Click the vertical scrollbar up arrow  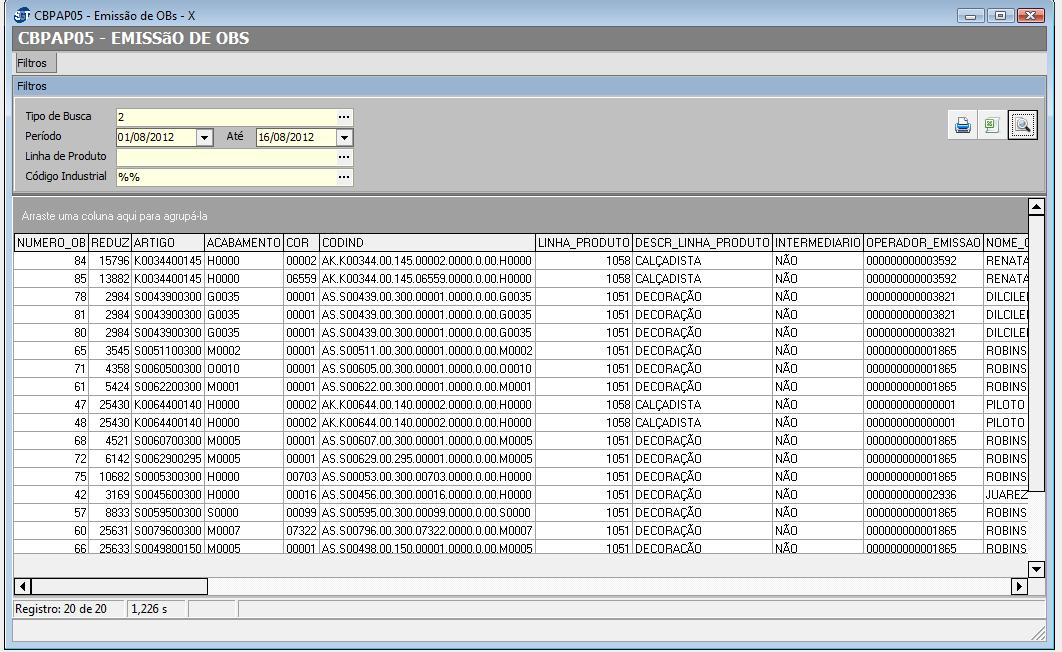click(x=1036, y=207)
